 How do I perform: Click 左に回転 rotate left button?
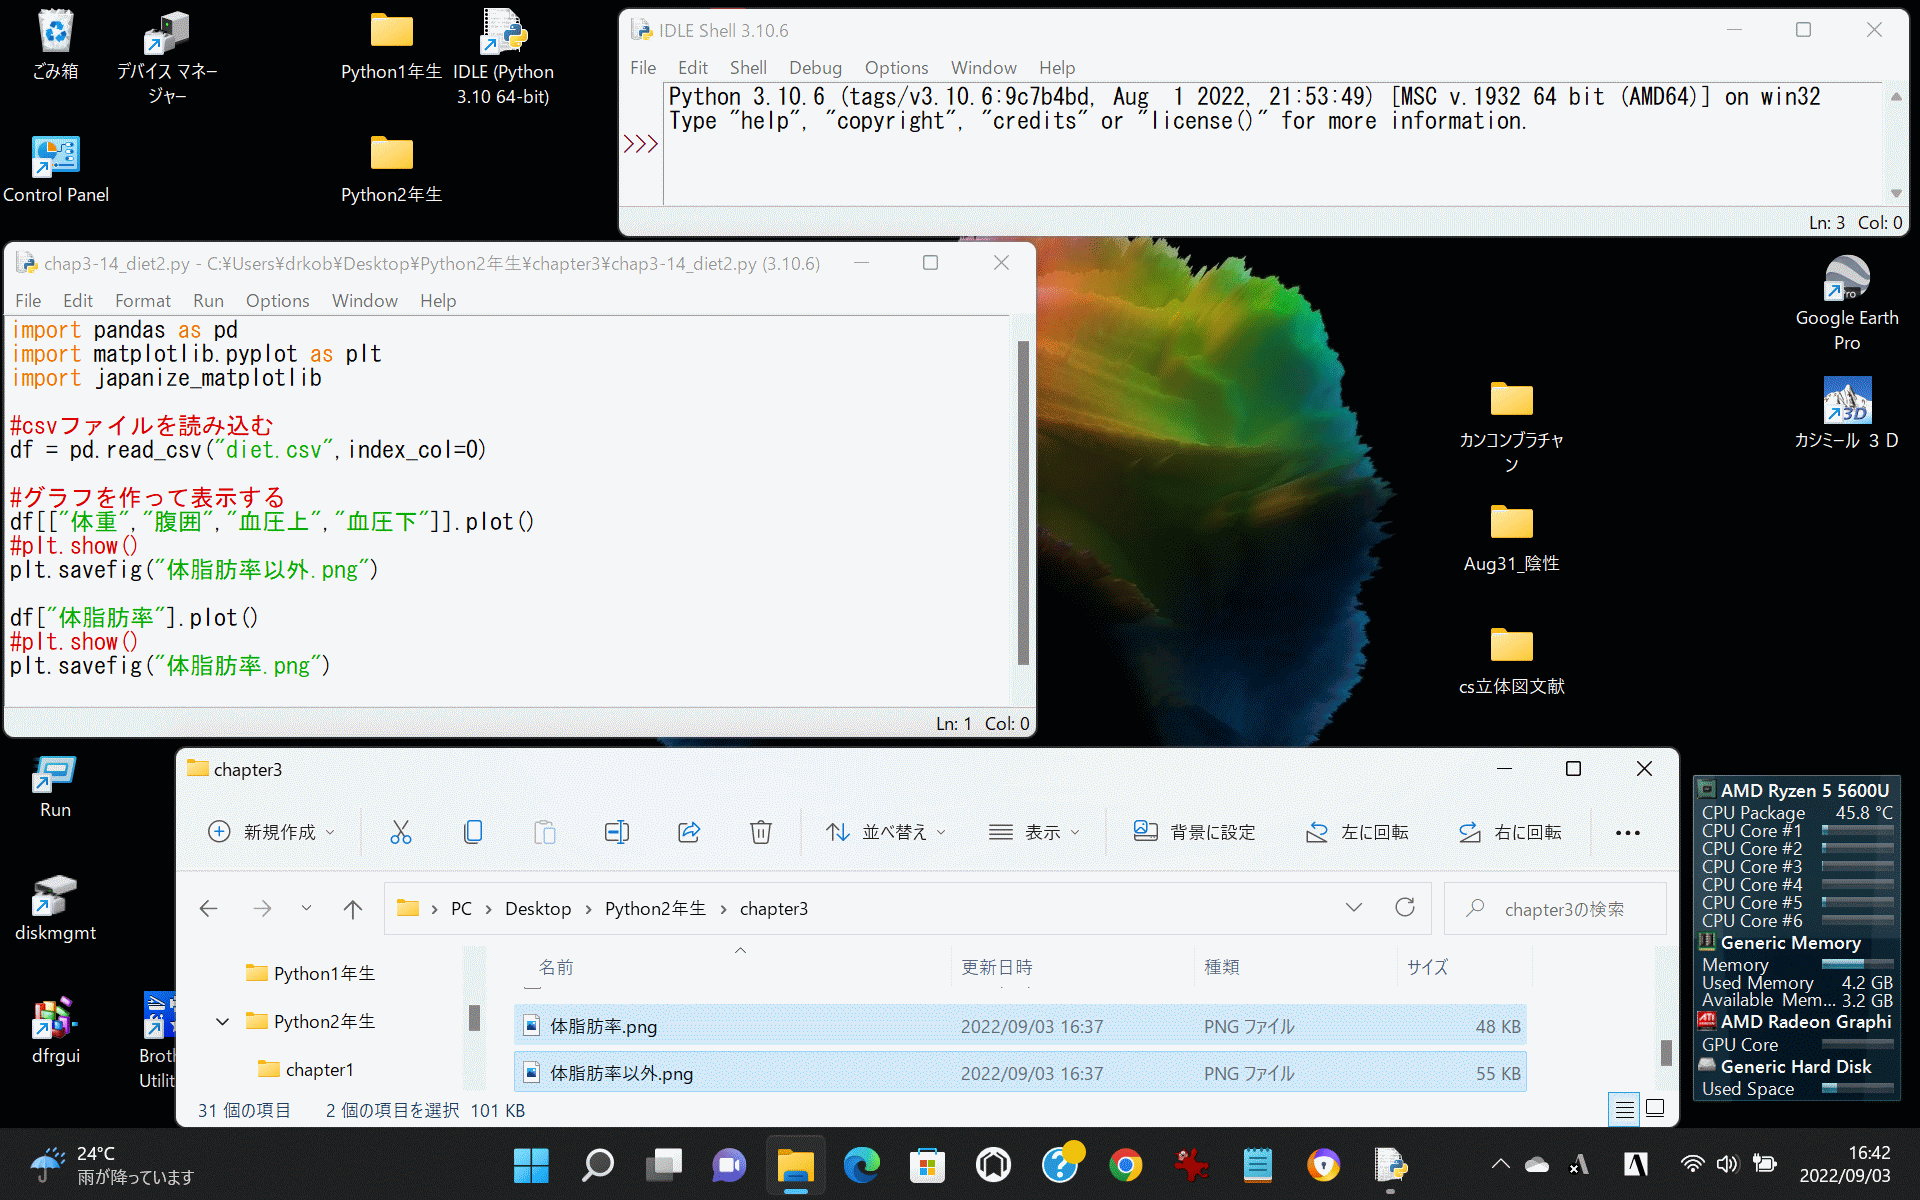1357,832
